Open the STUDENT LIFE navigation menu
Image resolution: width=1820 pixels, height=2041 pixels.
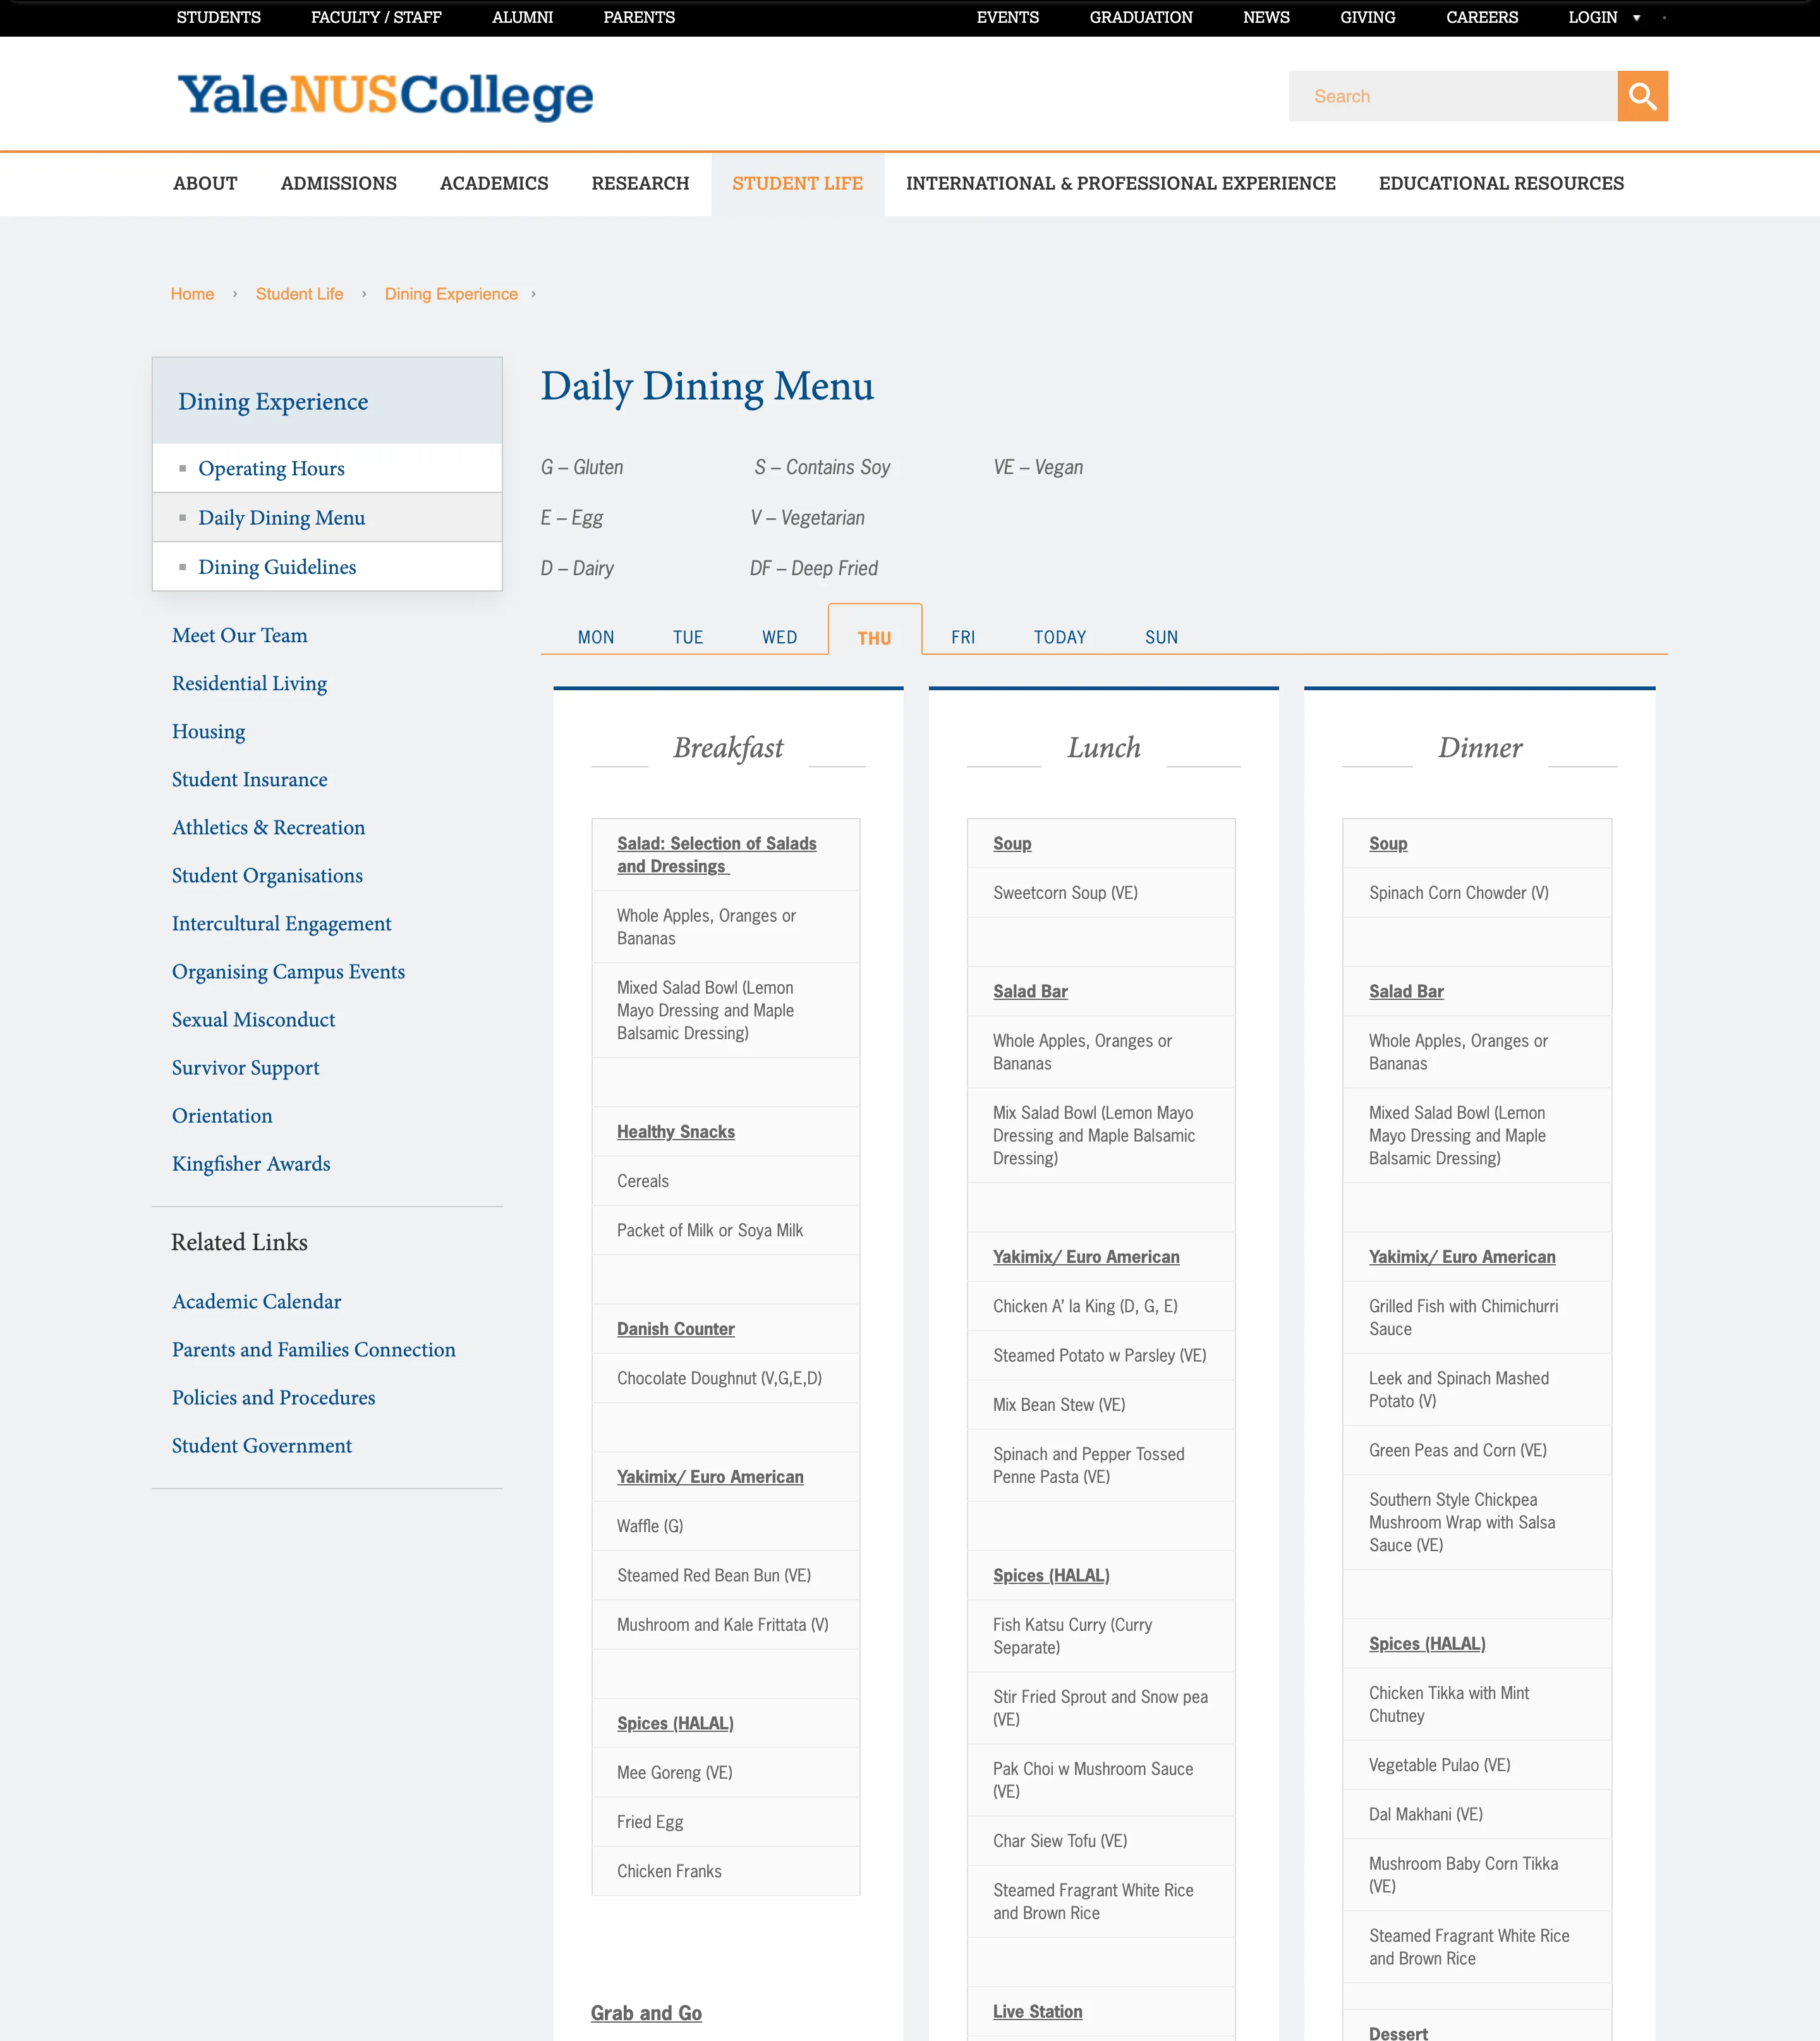797,184
